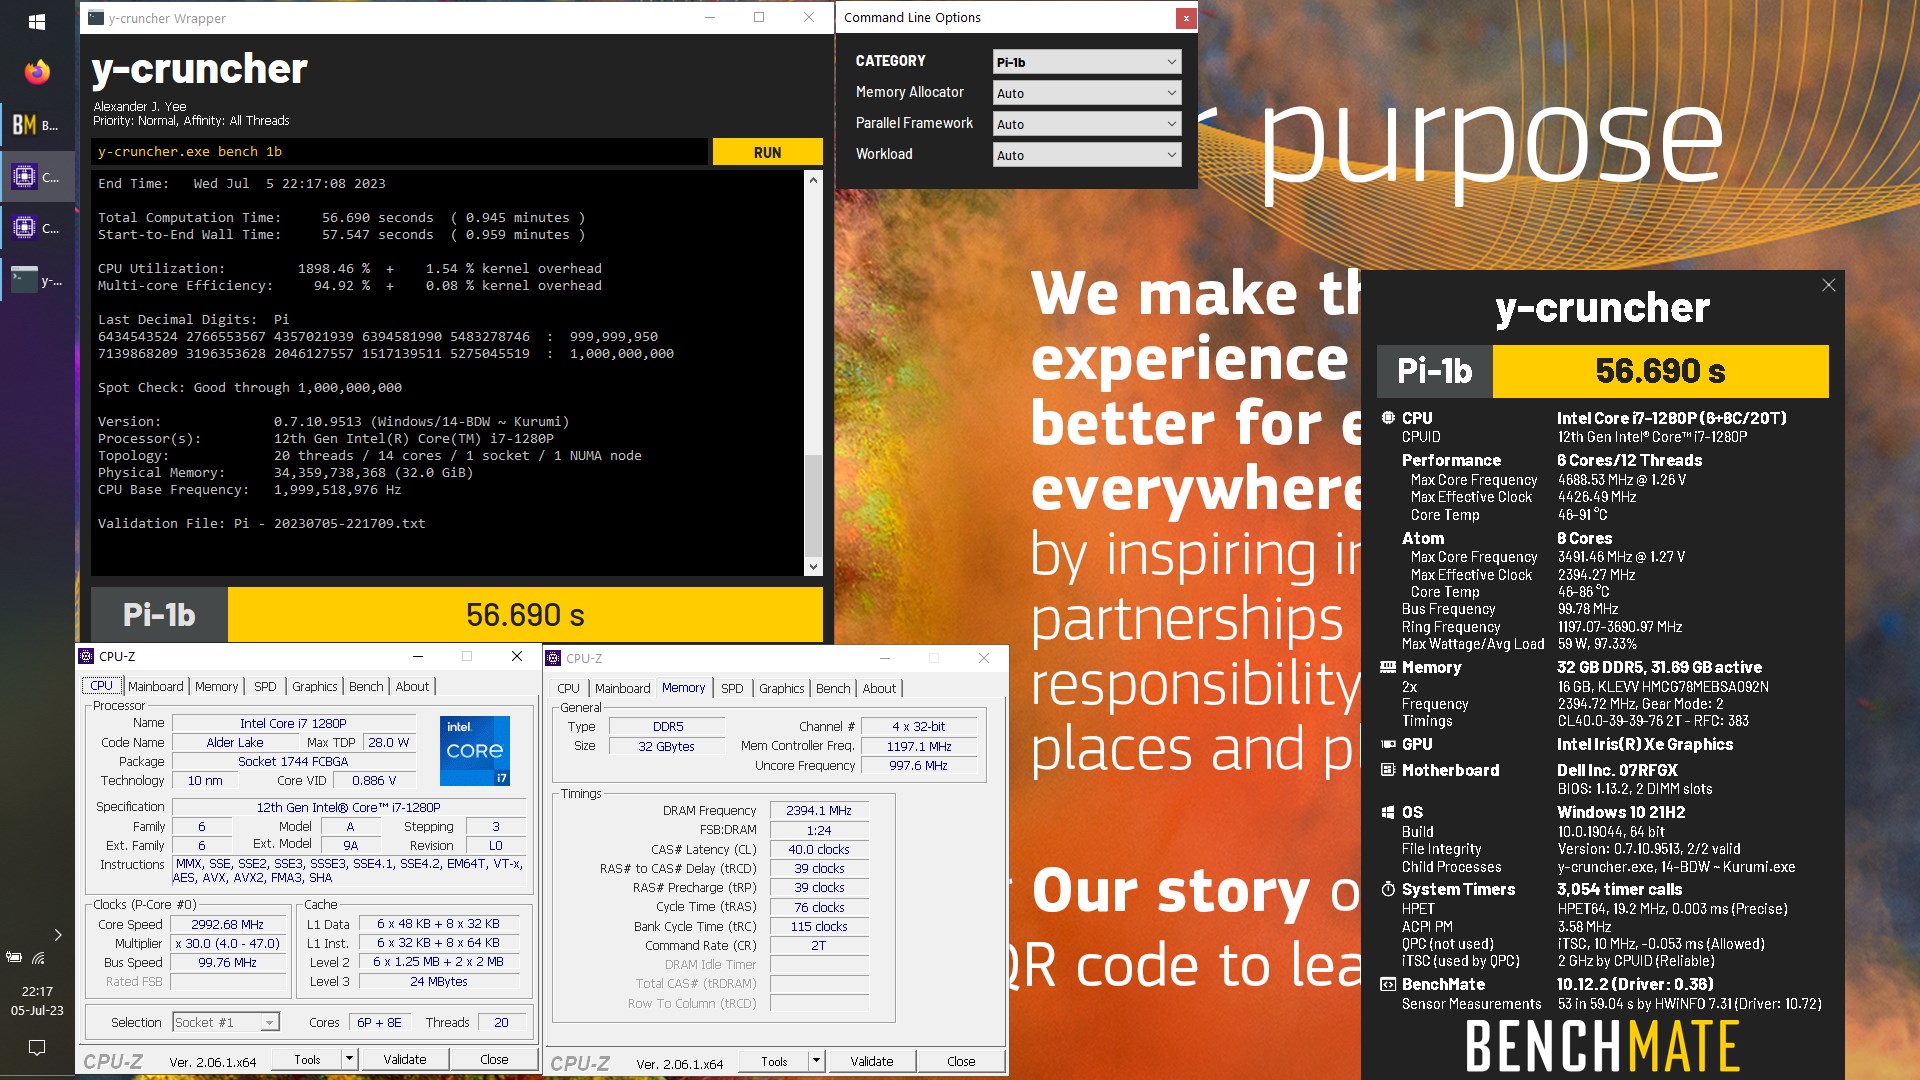Switch to the first CPU-Z taskbar item
1920x1080 pixels.
37,177
